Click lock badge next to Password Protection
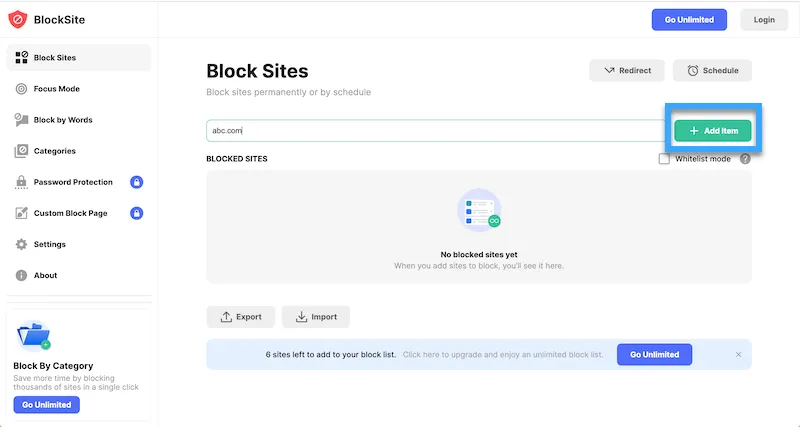Screen dimensions: 800x427 [x=136, y=182]
